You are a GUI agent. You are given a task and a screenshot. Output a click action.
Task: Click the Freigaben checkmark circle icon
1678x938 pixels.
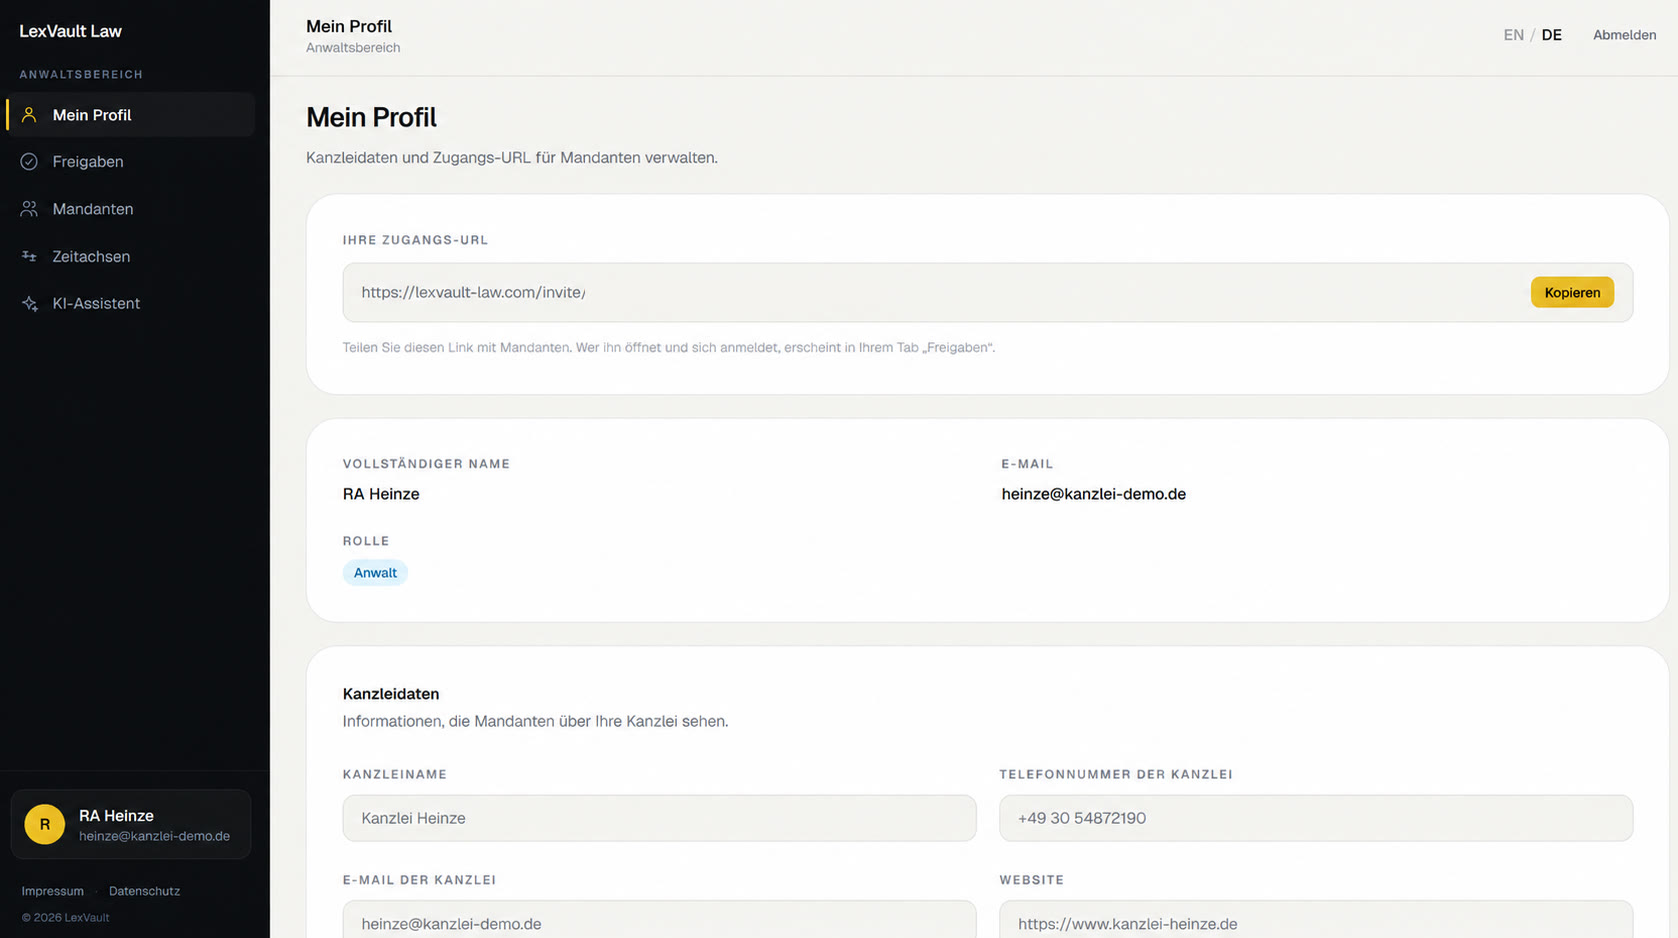pos(29,162)
